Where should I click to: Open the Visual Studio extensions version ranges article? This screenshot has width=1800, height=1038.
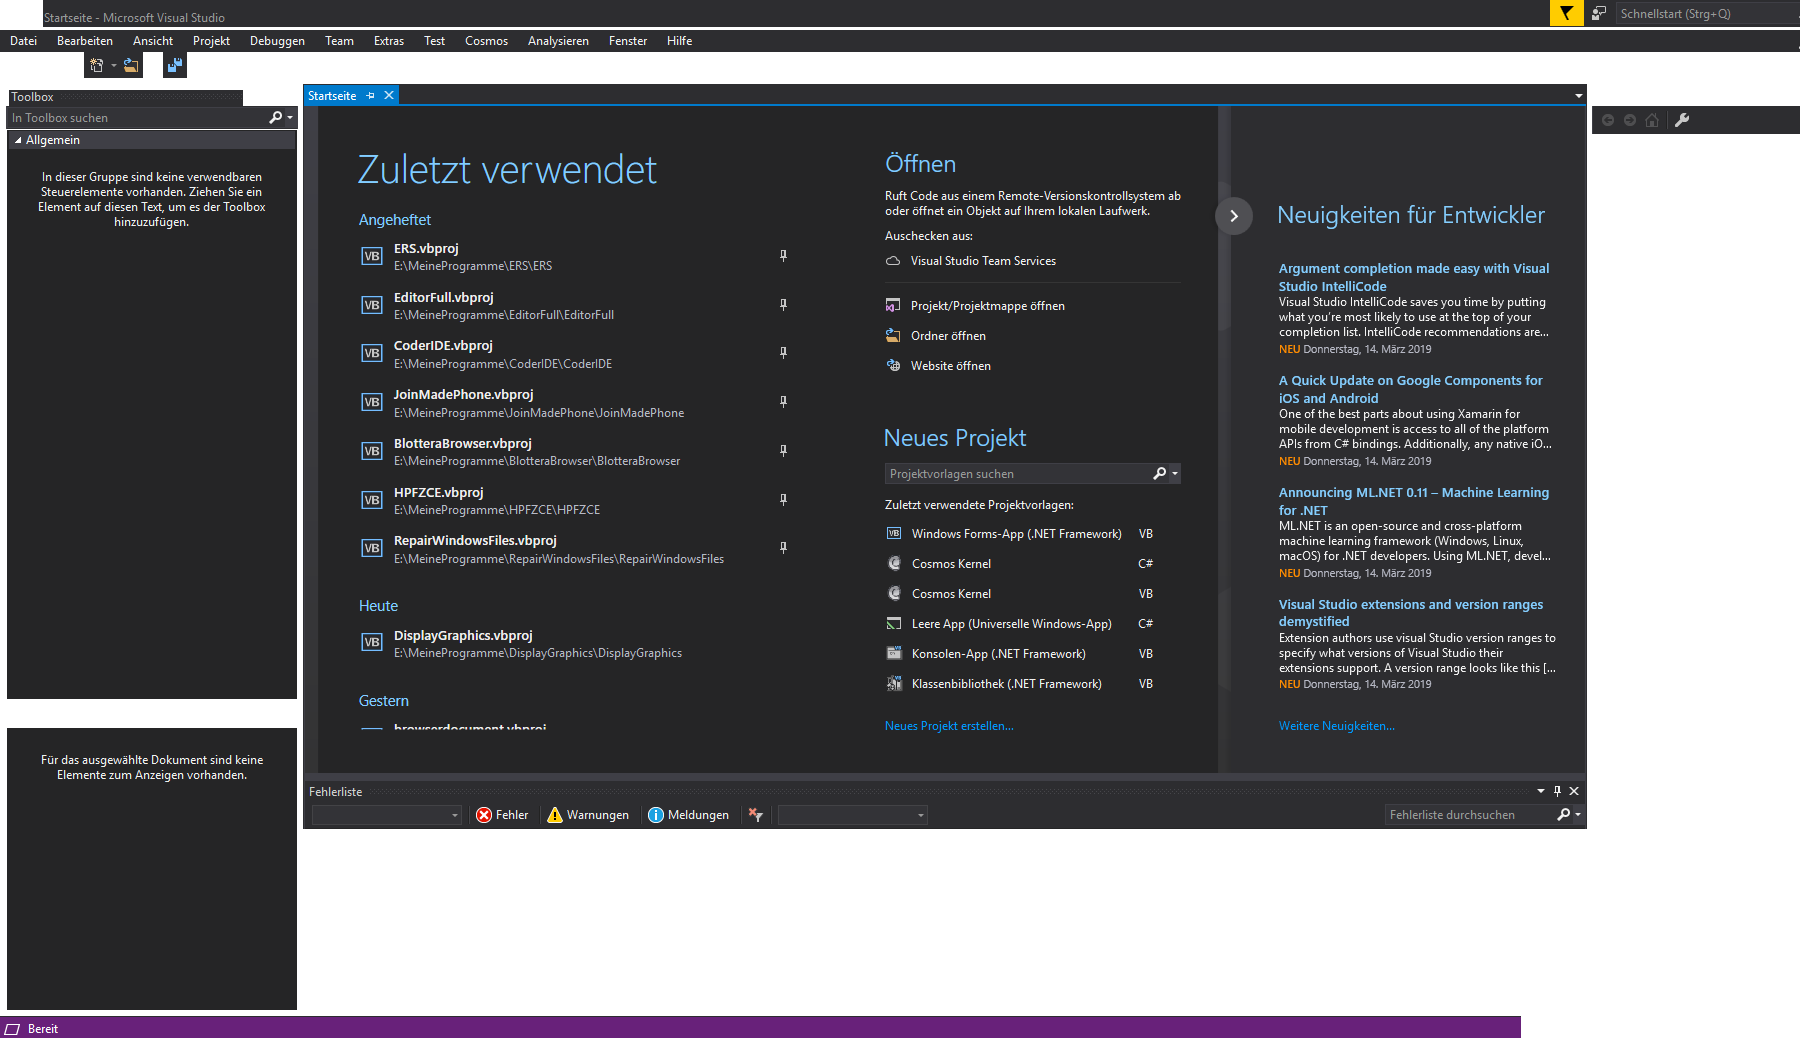tap(1411, 613)
